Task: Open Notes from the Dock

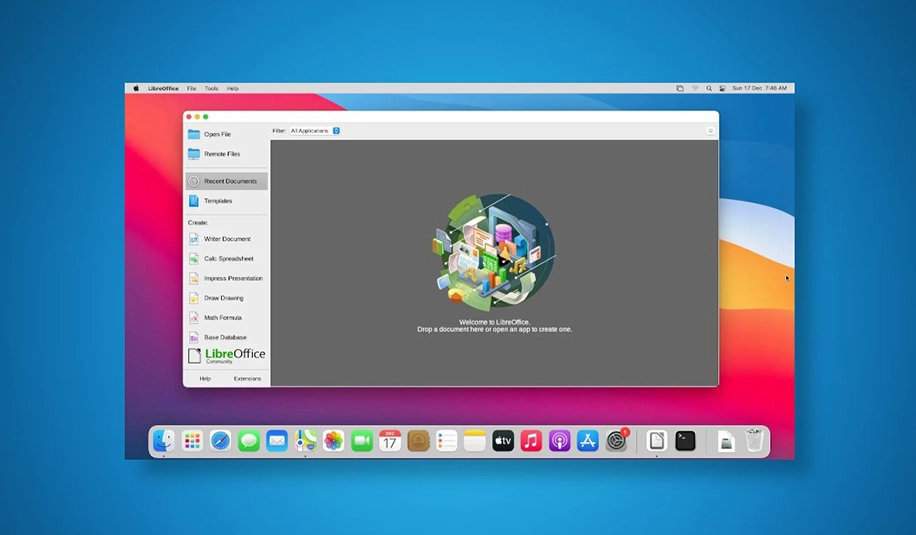Action: [x=475, y=441]
